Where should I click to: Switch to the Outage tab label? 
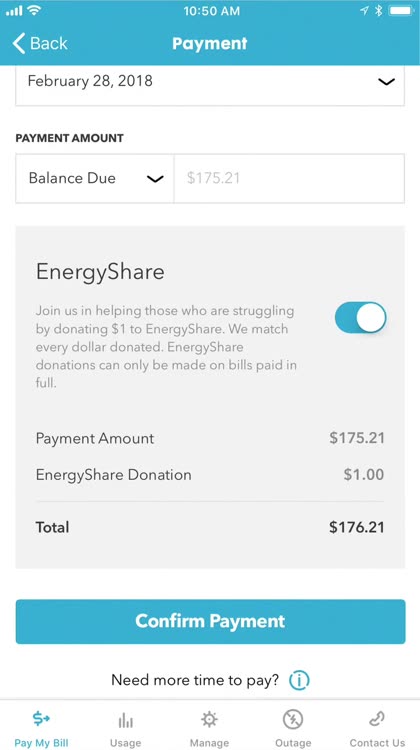[293, 743]
